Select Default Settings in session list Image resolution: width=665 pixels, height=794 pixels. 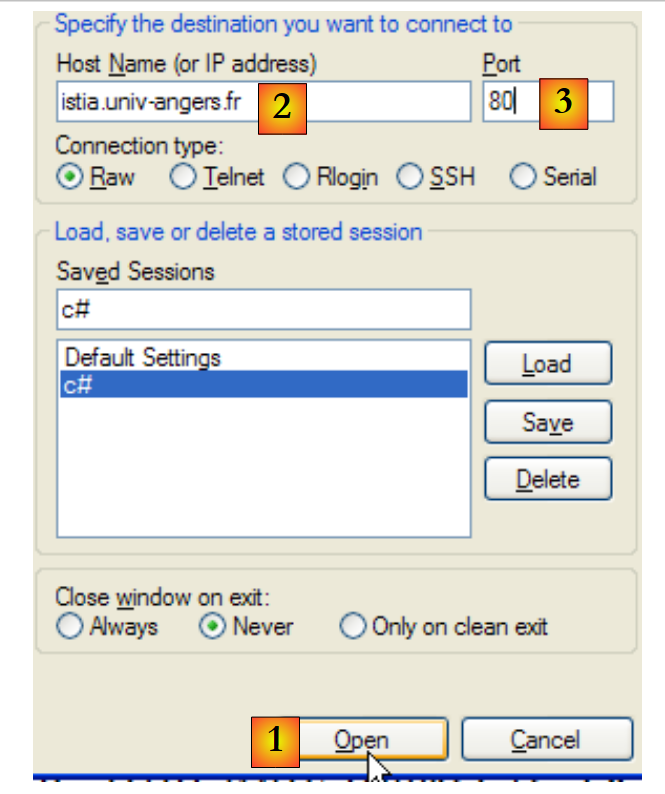tap(143, 357)
